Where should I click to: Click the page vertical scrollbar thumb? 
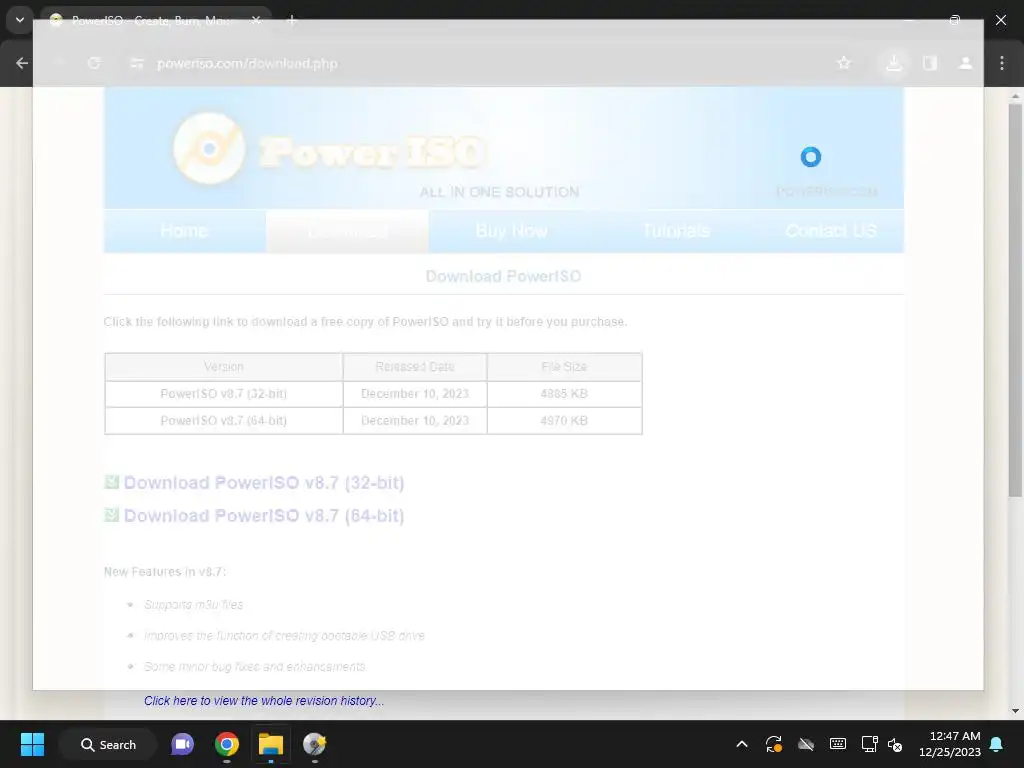coord(1015,300)
